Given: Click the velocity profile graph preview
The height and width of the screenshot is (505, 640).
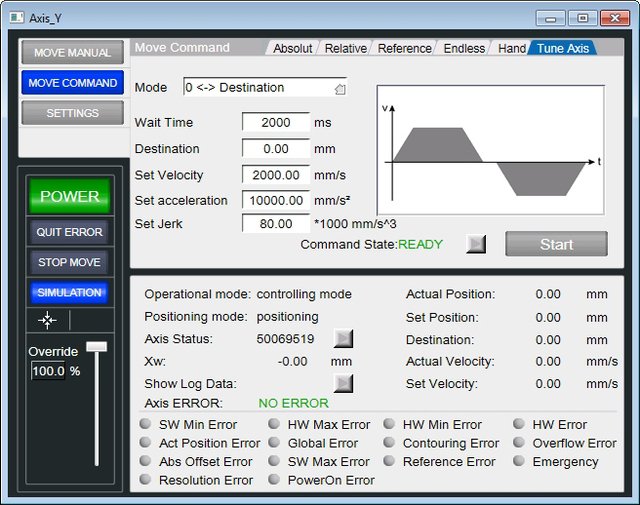Looking at the screenshot, I should pyautogui.click(x=491, y=150).
